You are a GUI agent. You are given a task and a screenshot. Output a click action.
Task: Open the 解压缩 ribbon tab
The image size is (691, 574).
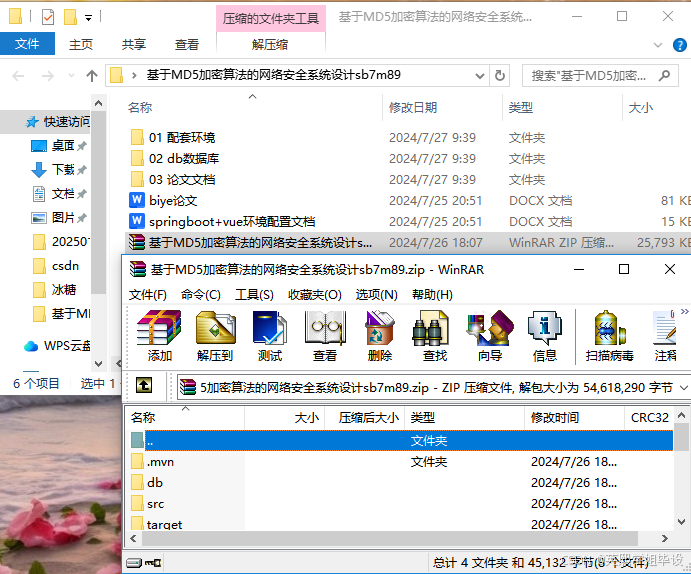(x=270, y=44)
